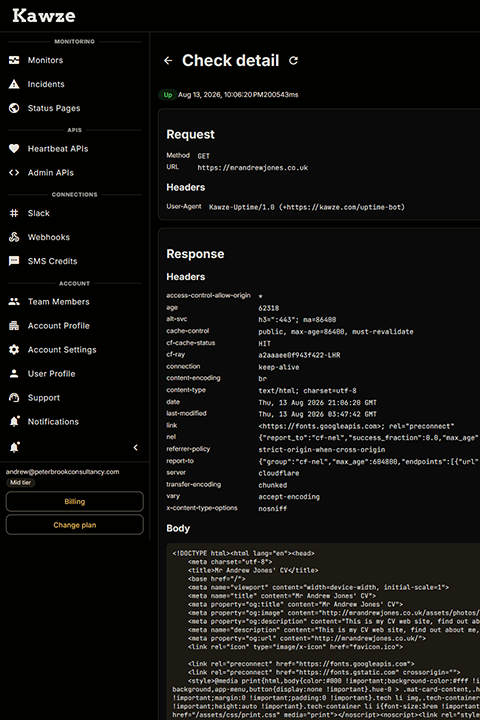Screen dimensions: 480x720
Task: Click the title line in response body
Action: (253, 570)
